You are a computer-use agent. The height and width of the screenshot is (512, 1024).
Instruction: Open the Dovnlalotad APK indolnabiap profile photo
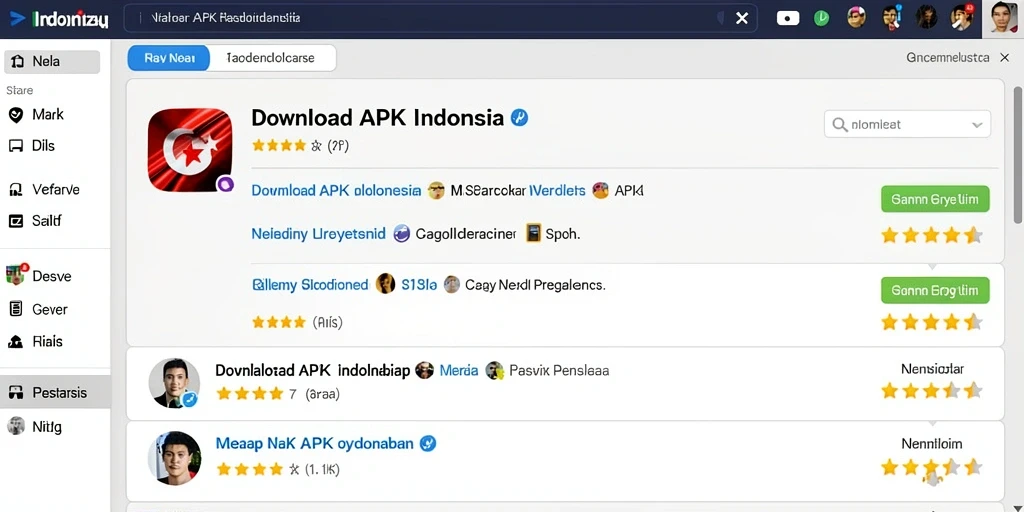174,383
